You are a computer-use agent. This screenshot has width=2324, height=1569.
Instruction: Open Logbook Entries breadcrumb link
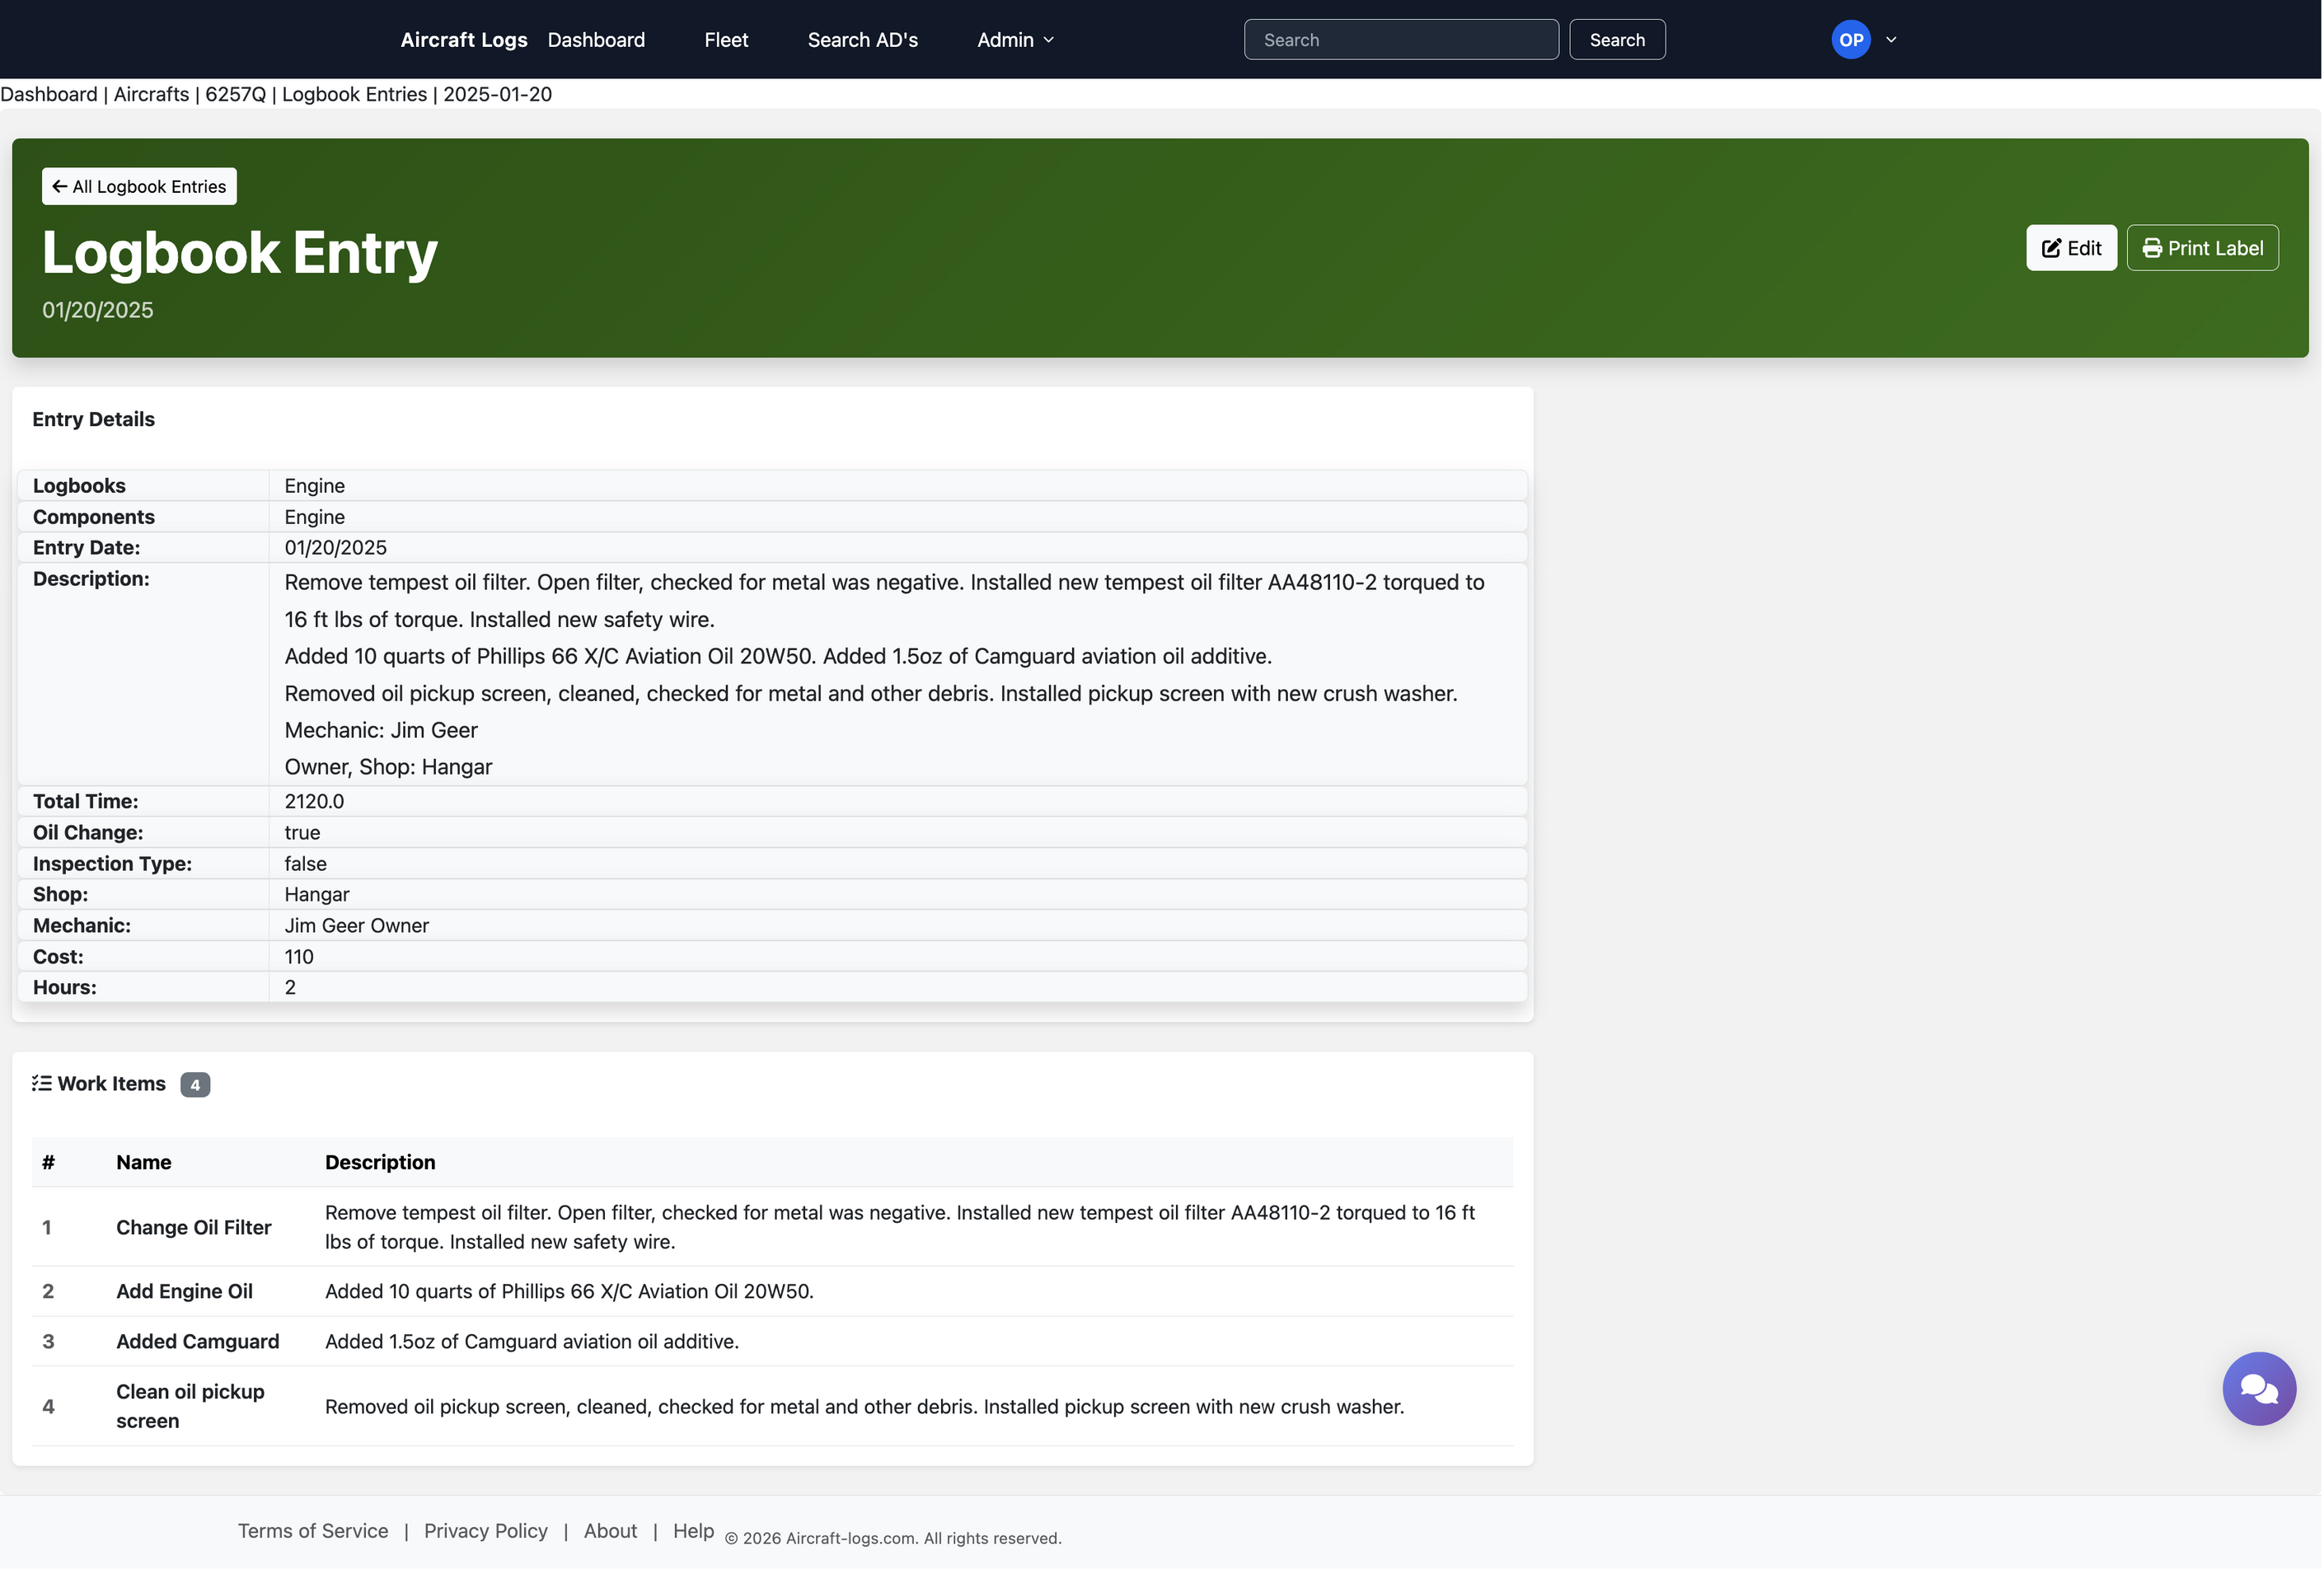[354, 94]
